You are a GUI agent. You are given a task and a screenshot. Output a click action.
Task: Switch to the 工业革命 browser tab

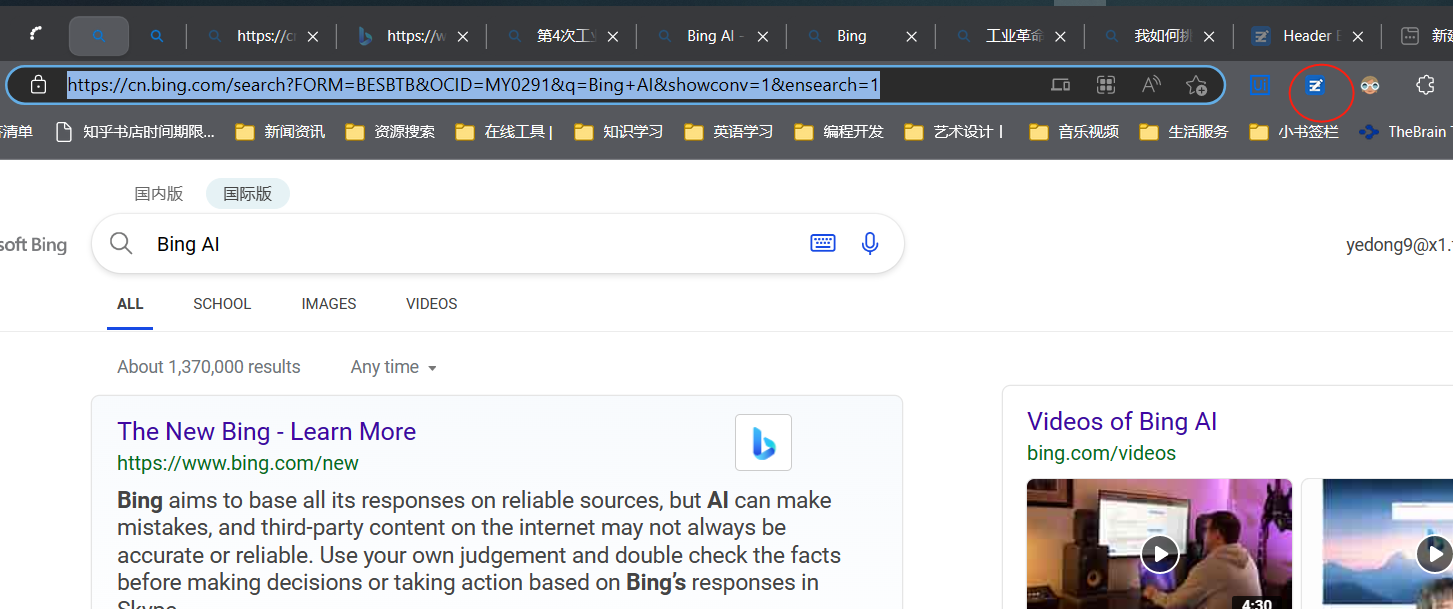[x=1011, y=36]
